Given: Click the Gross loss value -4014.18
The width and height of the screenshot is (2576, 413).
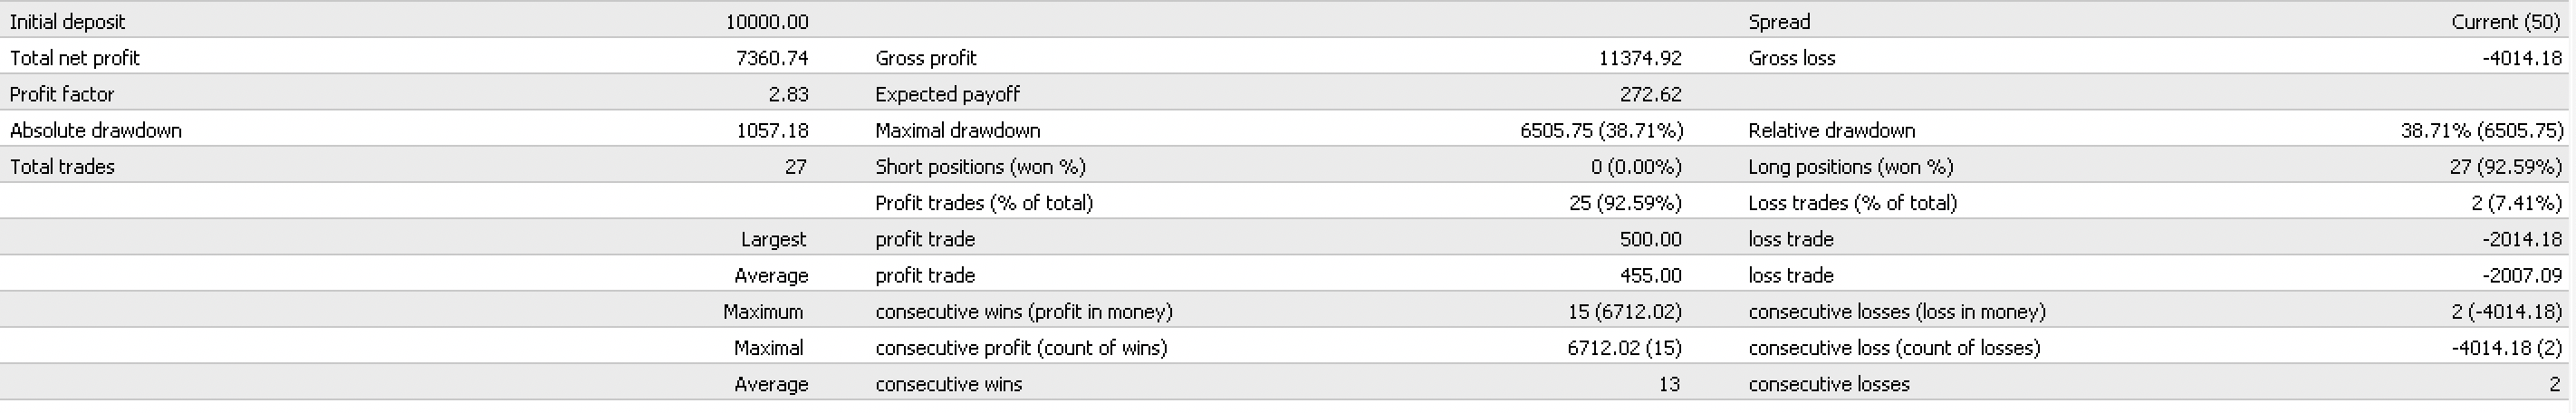Looking at the screenshot, I should (x=2521, y=58).
